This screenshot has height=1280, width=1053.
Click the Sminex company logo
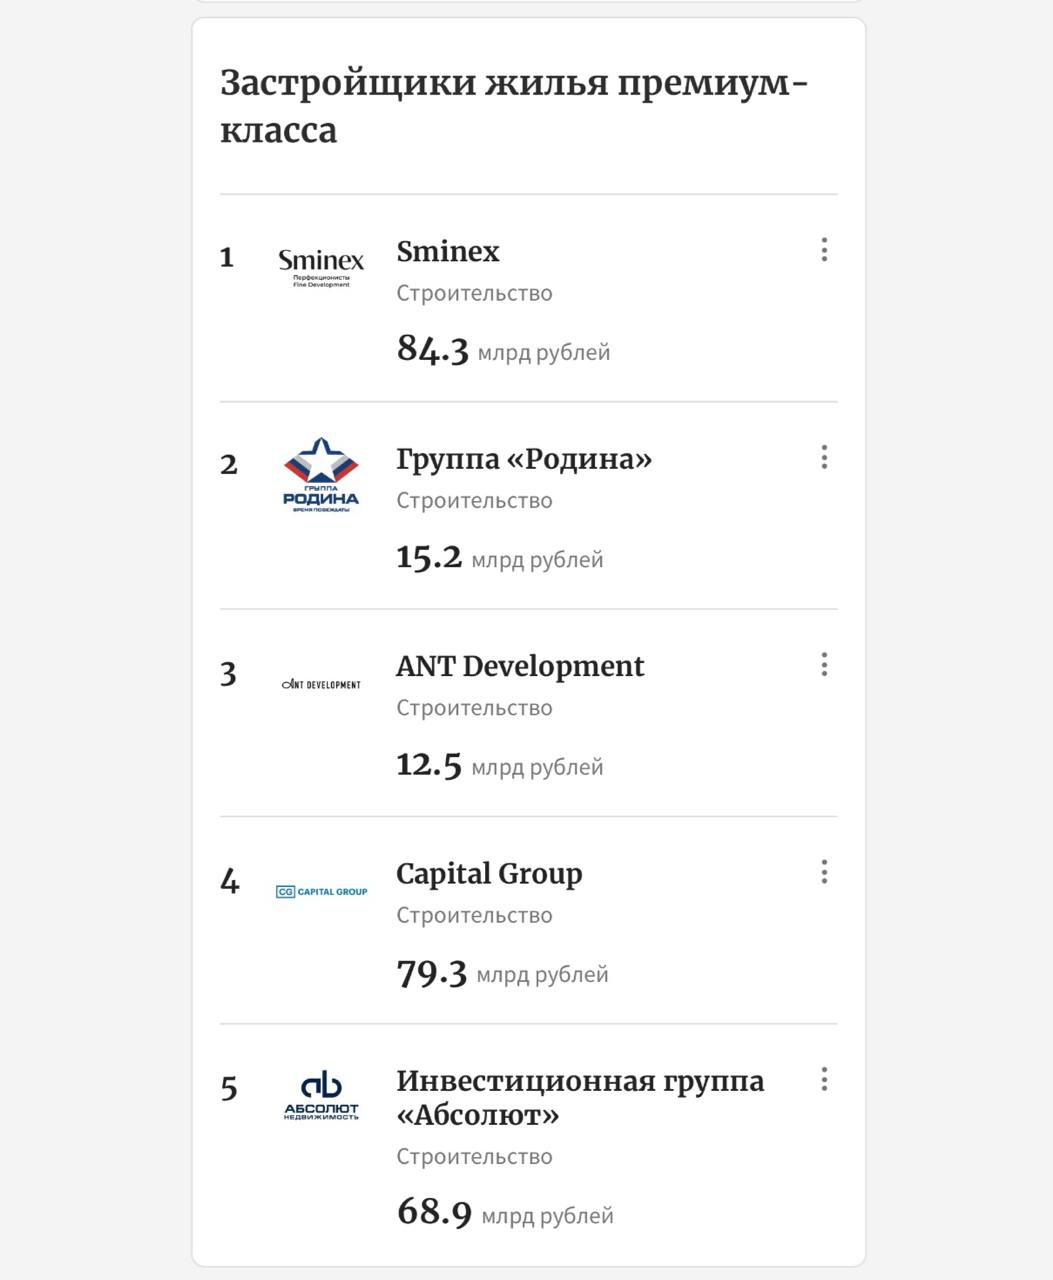(321, 267)
